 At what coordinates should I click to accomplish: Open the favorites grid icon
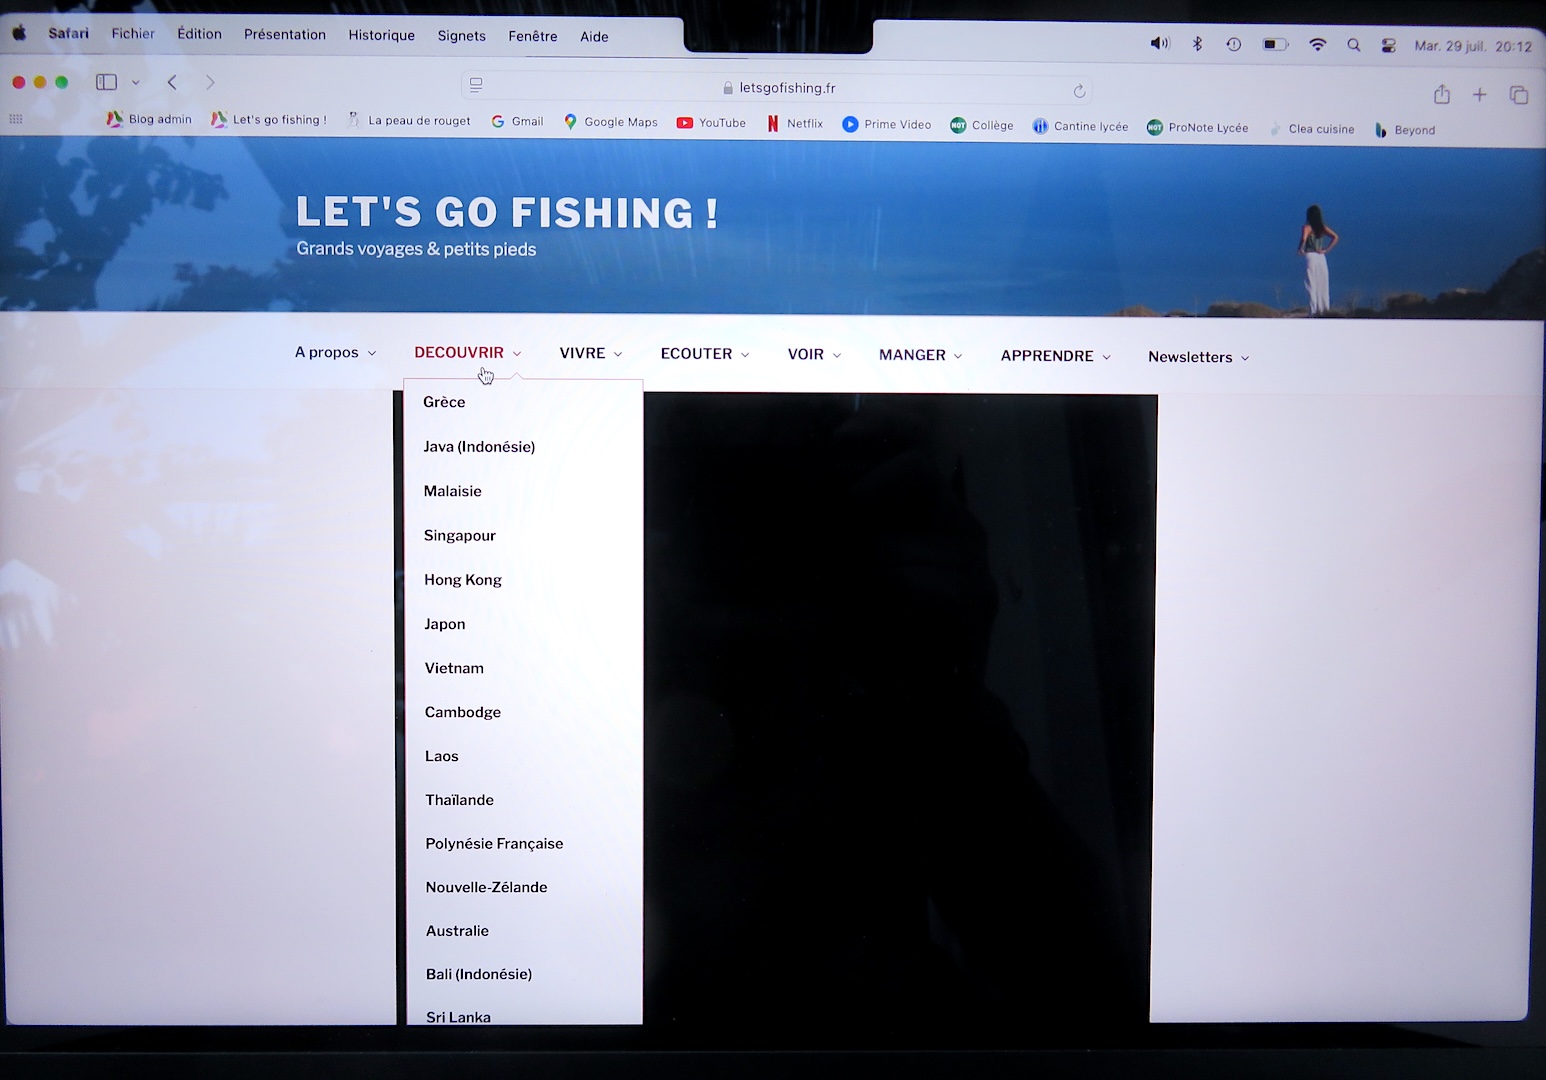click(x=16, y=118)
